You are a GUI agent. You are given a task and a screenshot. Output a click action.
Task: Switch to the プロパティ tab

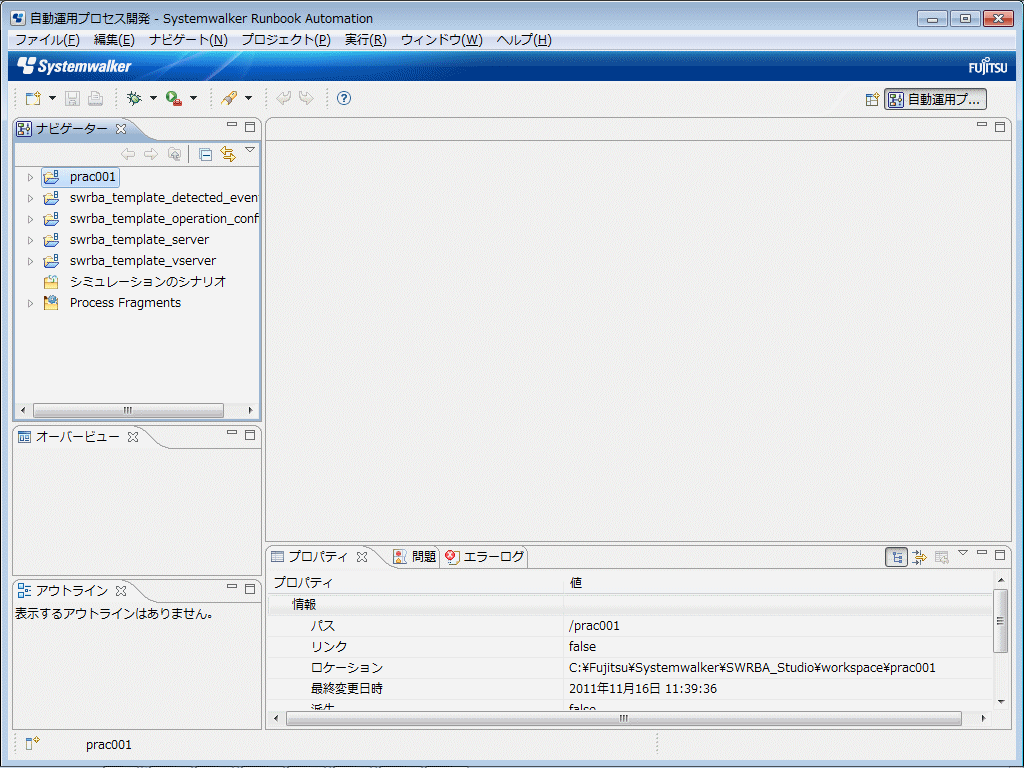318,556
